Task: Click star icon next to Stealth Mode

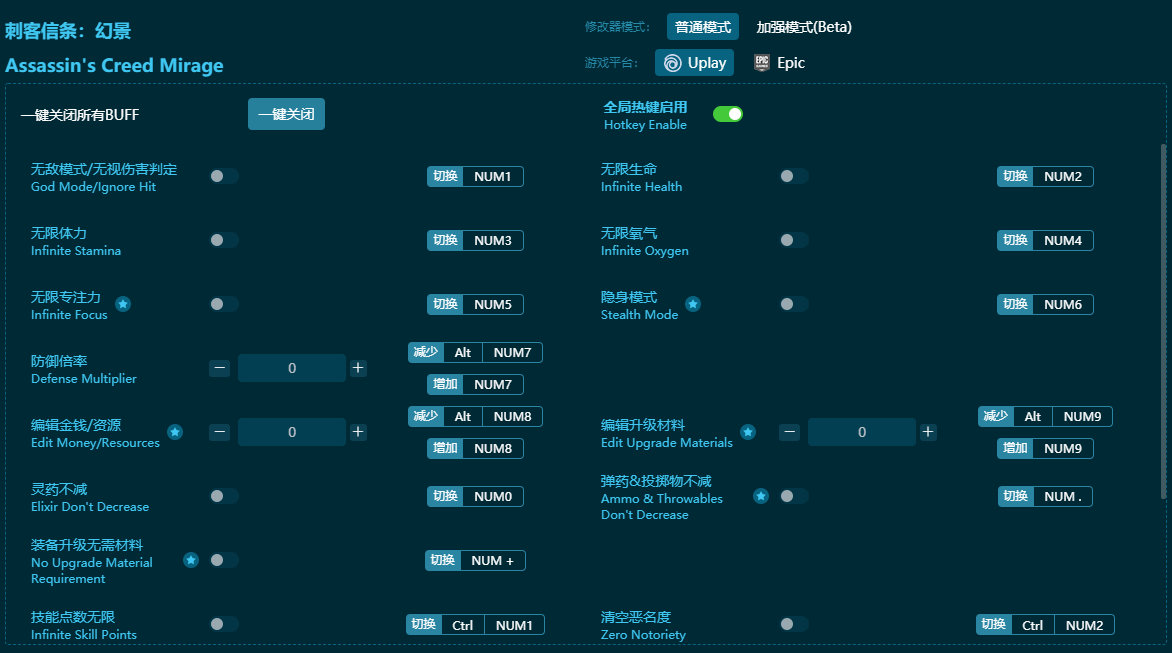Action: pyautogui.click(x=693, y=304)
